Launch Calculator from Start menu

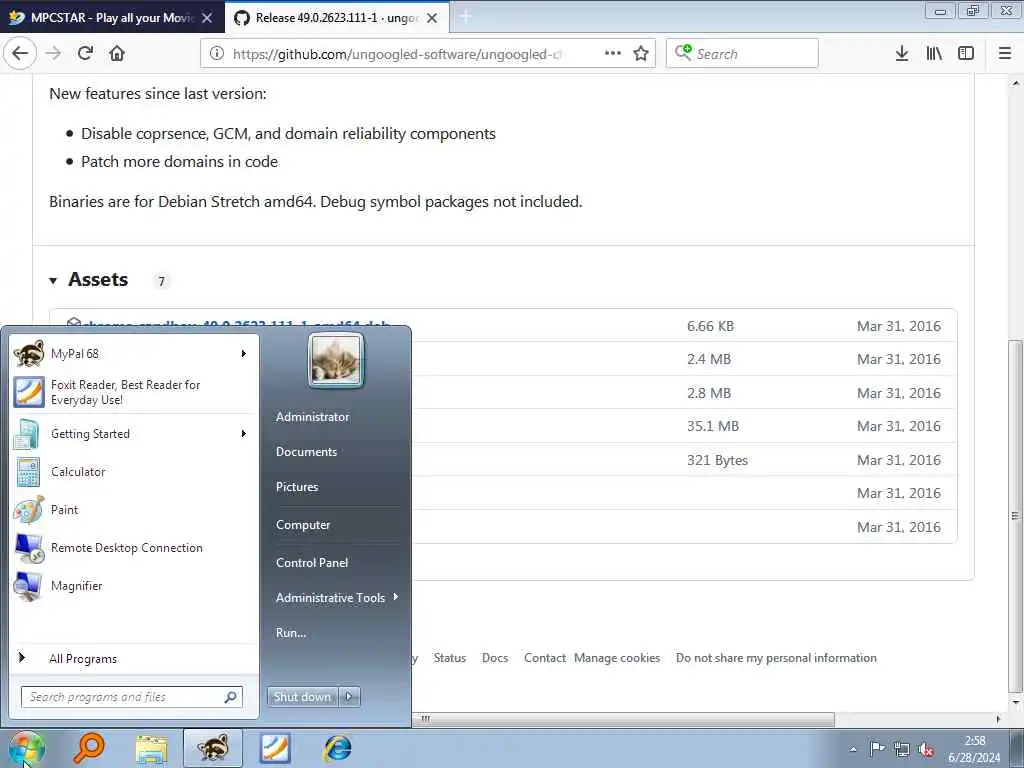click(x=134, y=472)
